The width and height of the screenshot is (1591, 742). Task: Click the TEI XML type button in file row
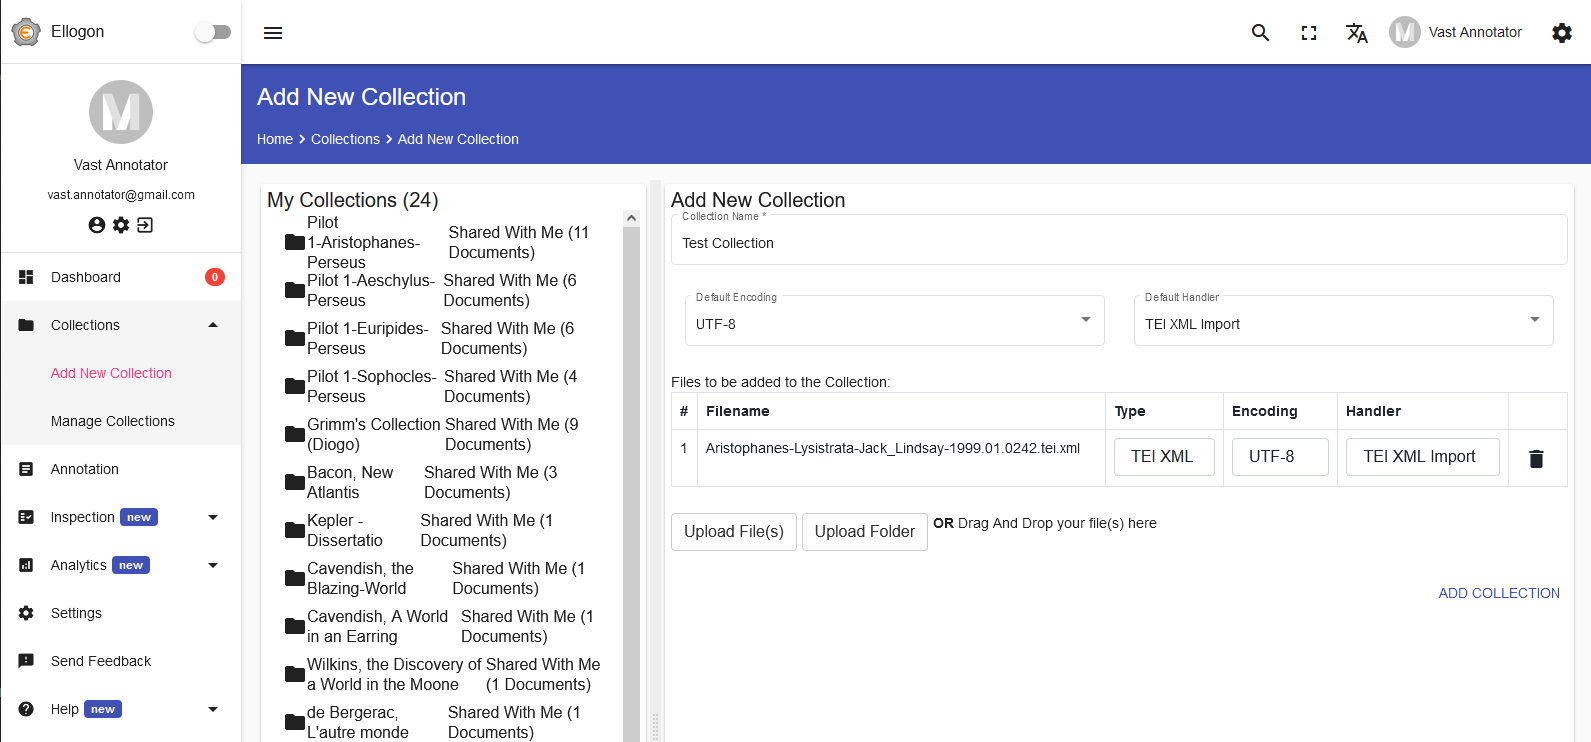click(x=1164, y=457)
